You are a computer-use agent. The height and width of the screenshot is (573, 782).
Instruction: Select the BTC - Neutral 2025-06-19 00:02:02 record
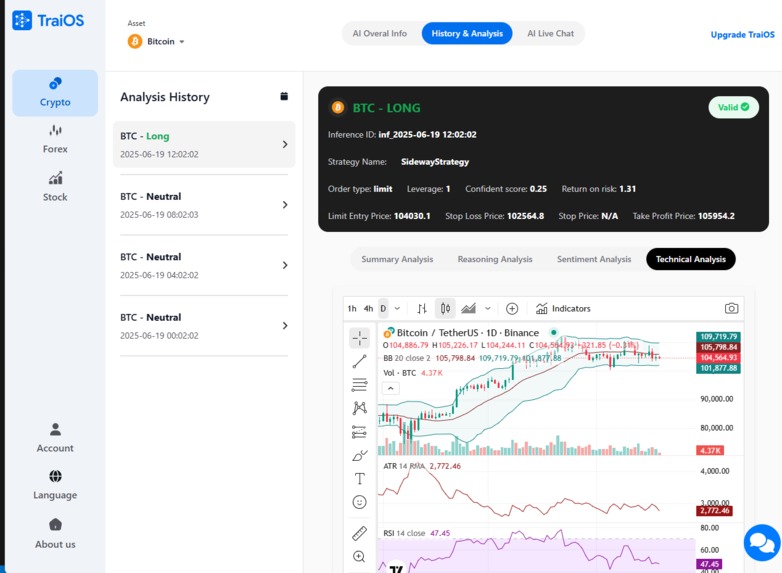pyautogui.click(x=204, y=326)
